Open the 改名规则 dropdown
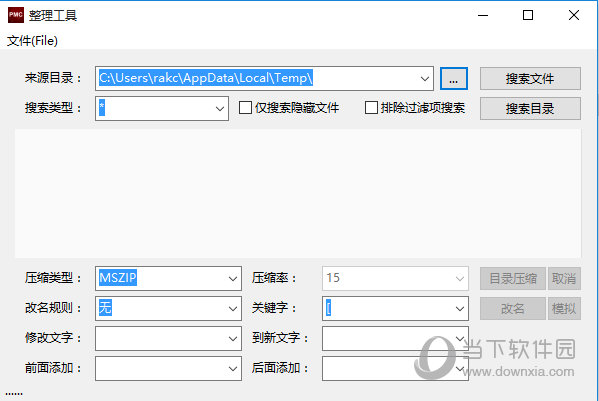The width and height of the screenshot is (599, 401). coord(168,308)
